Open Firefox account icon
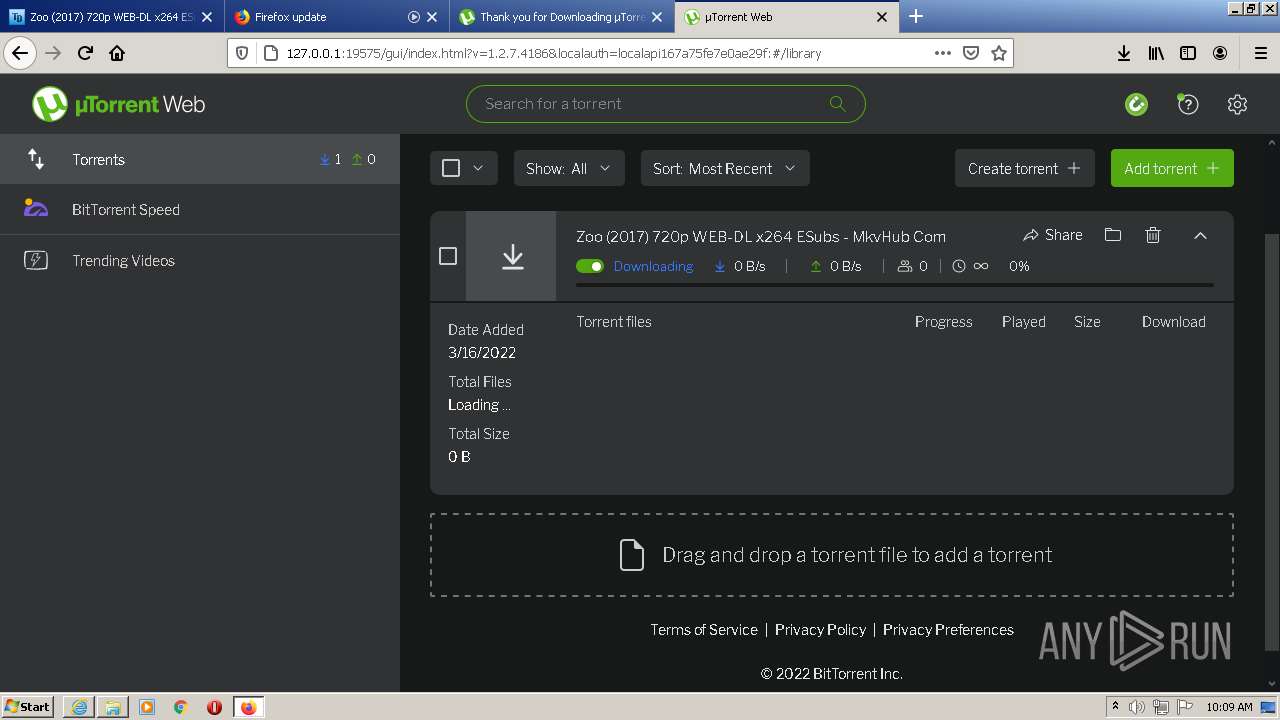Viewport: 1280px width, 720px height. [x=1220, y=53]
